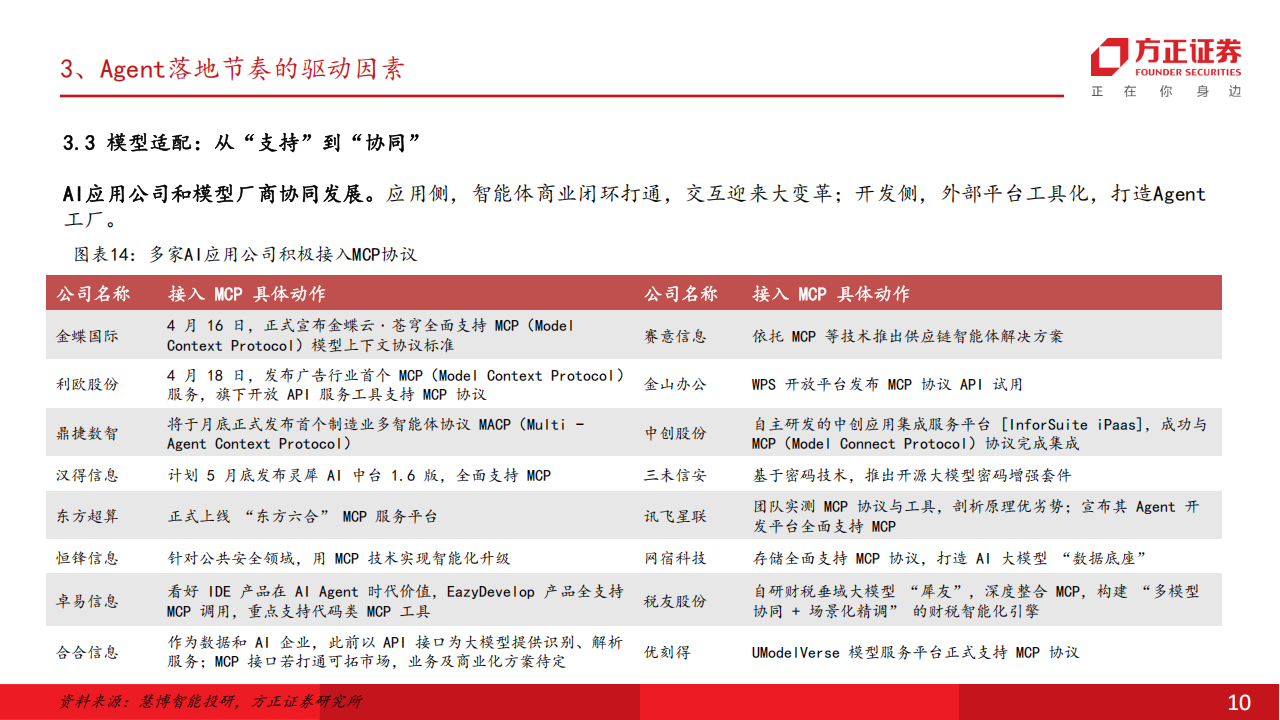Click the InforSuite iPaas integration description
Image resolution: width=1280 pixels, height=720 pixels.
pyautogui.click(x=979, y=434)
